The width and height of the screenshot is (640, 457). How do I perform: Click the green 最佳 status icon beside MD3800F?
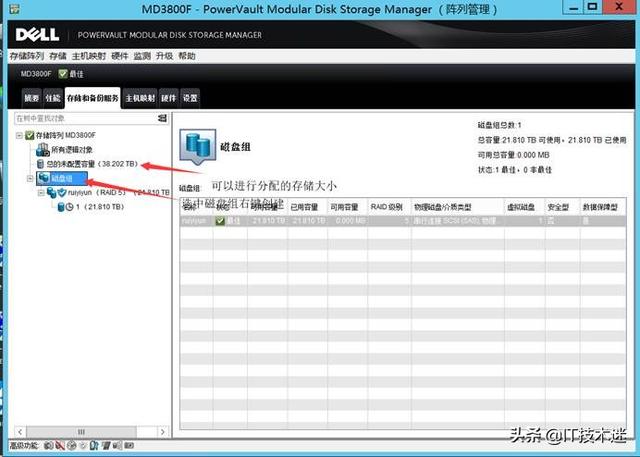pyautogui.click(x=63, y=74)
